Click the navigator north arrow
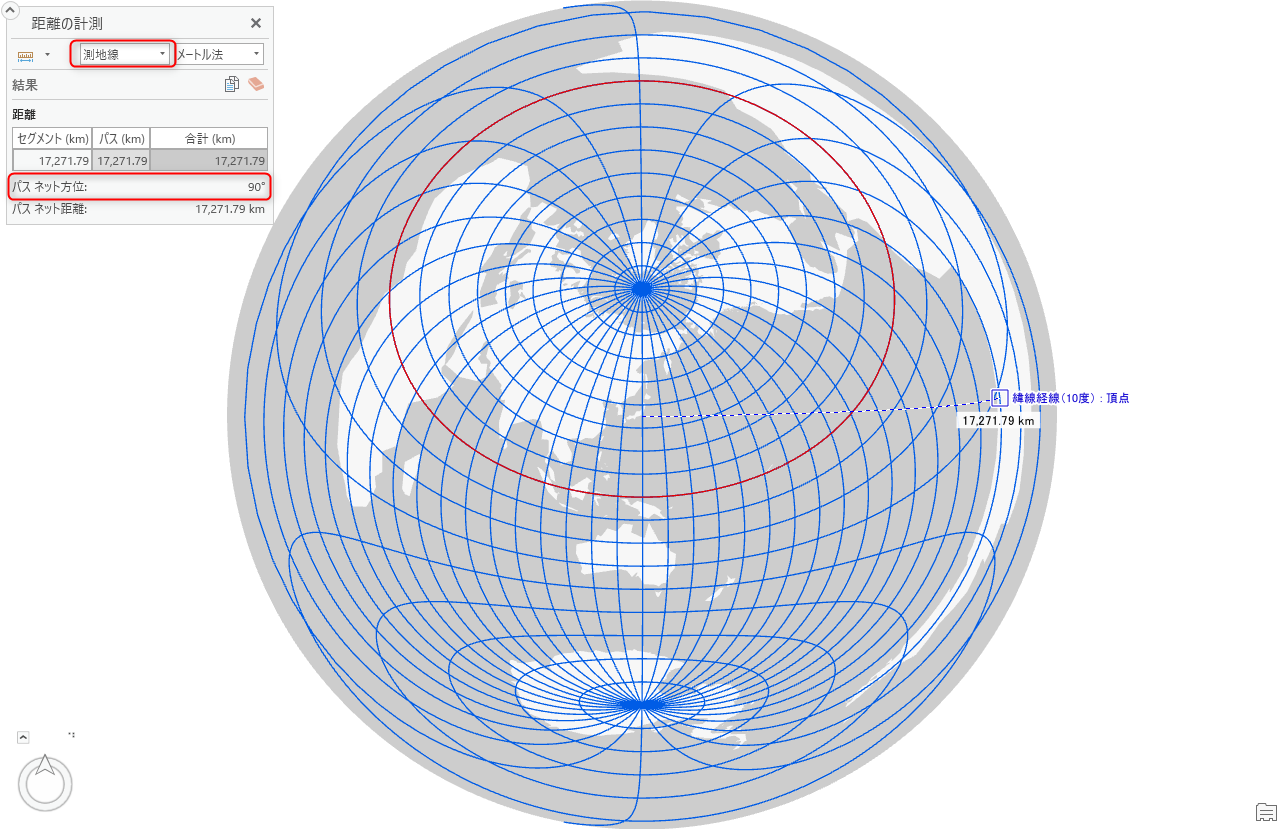 (45, 766)
